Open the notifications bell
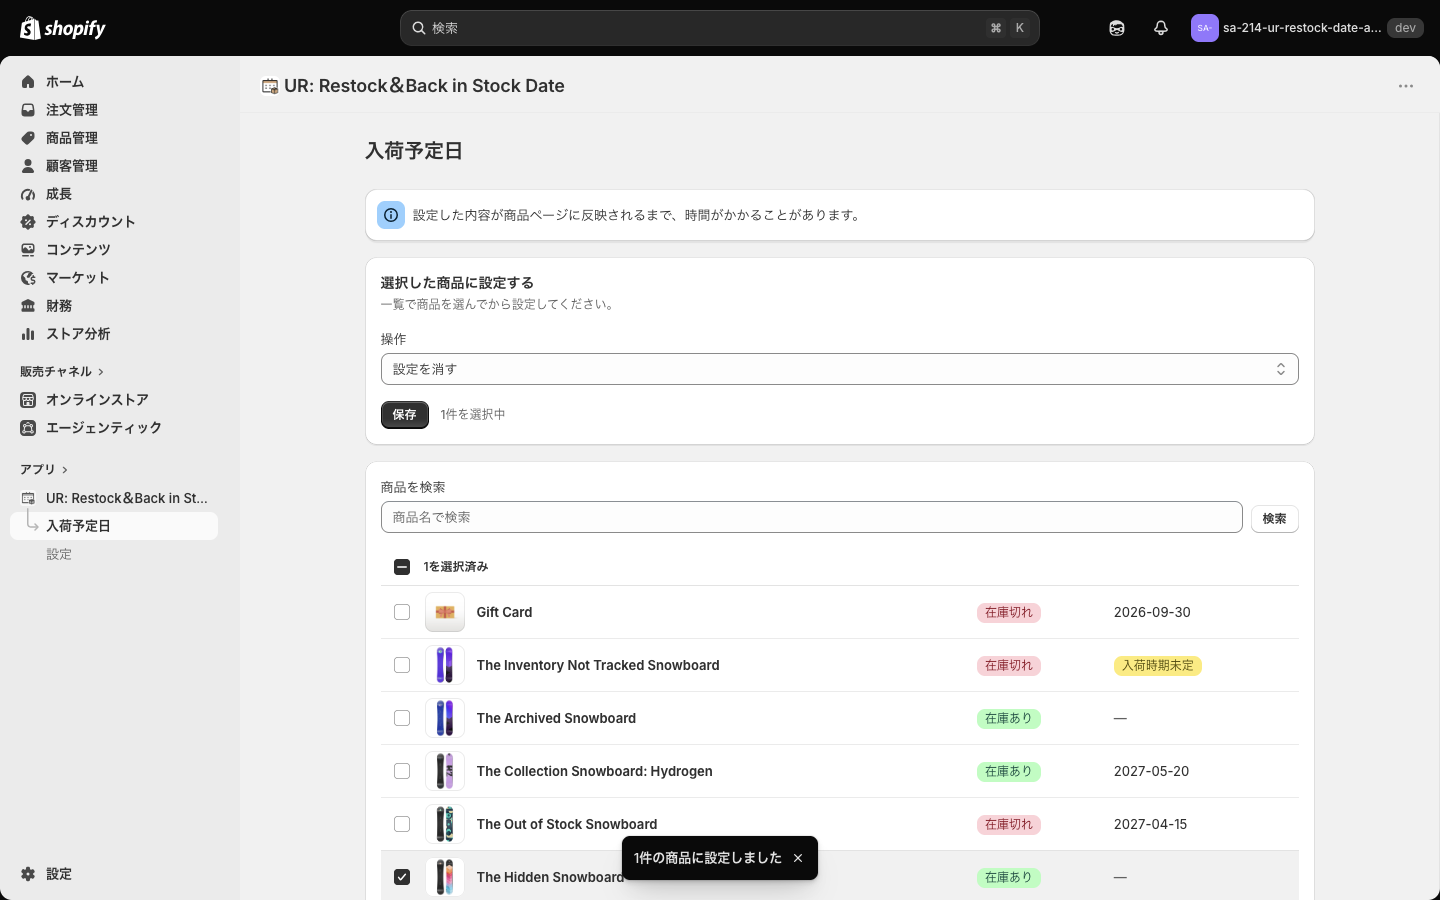The image size is (1440, 900). pyautogui.click(x=1161, y=28)
